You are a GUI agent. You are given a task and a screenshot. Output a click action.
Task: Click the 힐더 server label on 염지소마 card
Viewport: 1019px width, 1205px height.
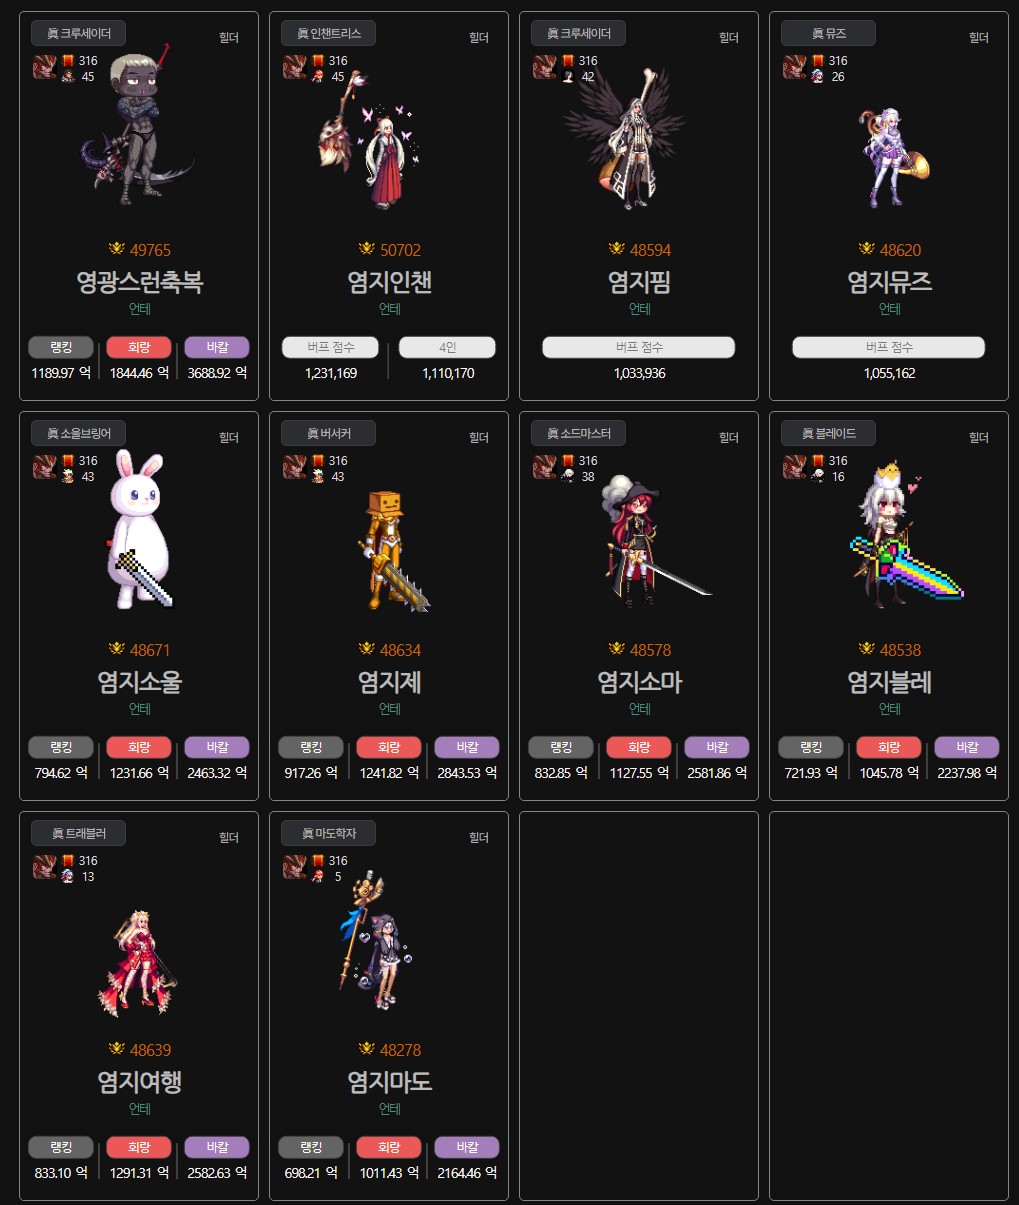click(x=728, y=437)
